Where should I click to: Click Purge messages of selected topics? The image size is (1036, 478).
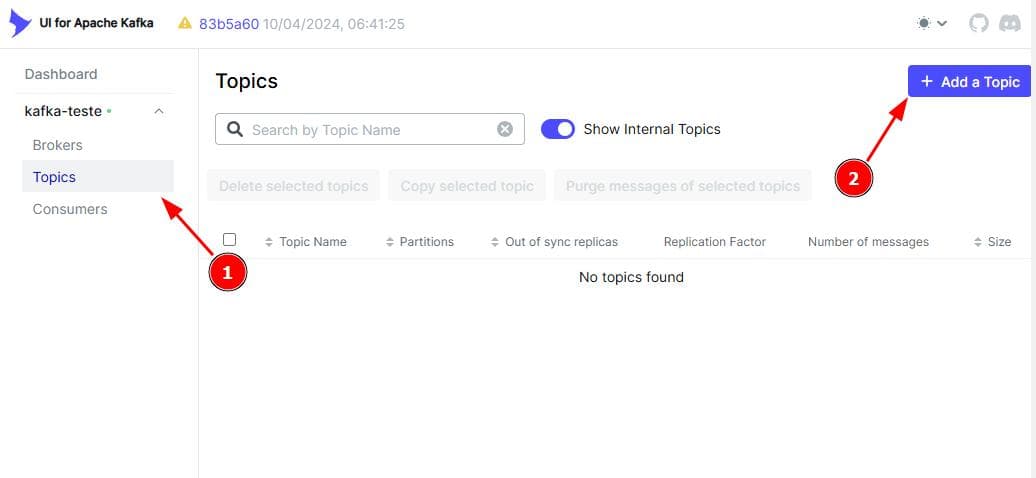[683, 186]
